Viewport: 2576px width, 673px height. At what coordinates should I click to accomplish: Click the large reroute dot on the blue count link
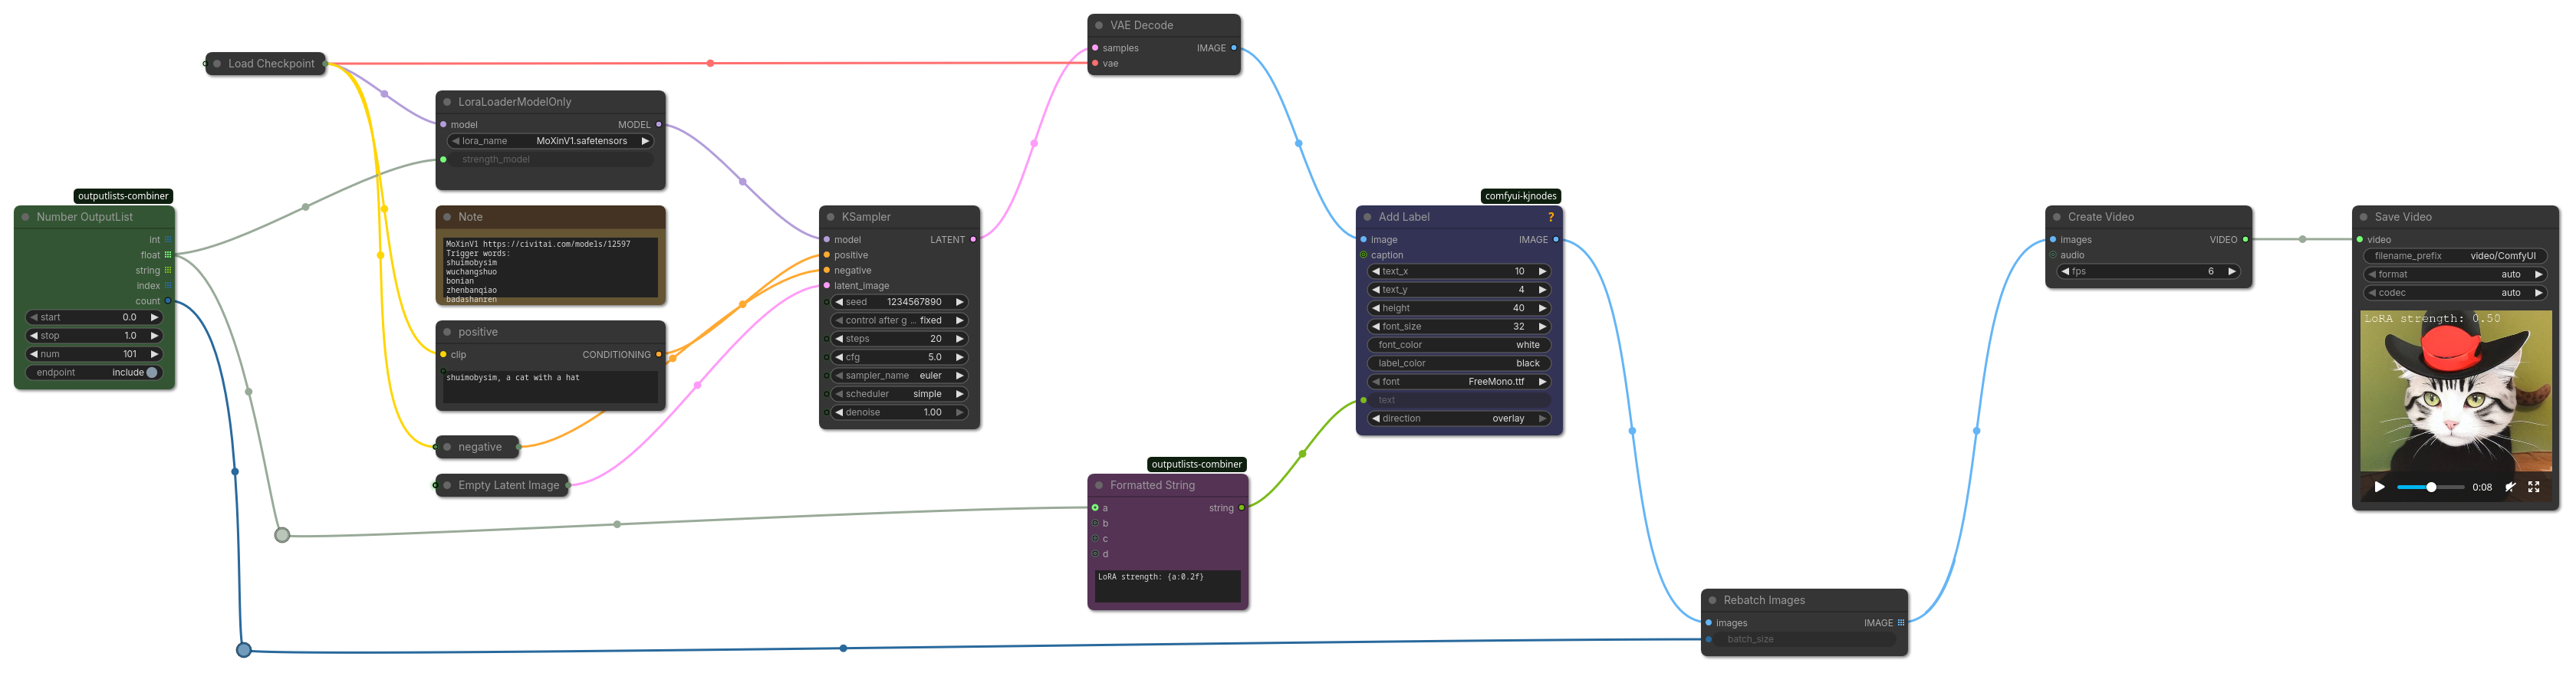(x=243, y=651)
